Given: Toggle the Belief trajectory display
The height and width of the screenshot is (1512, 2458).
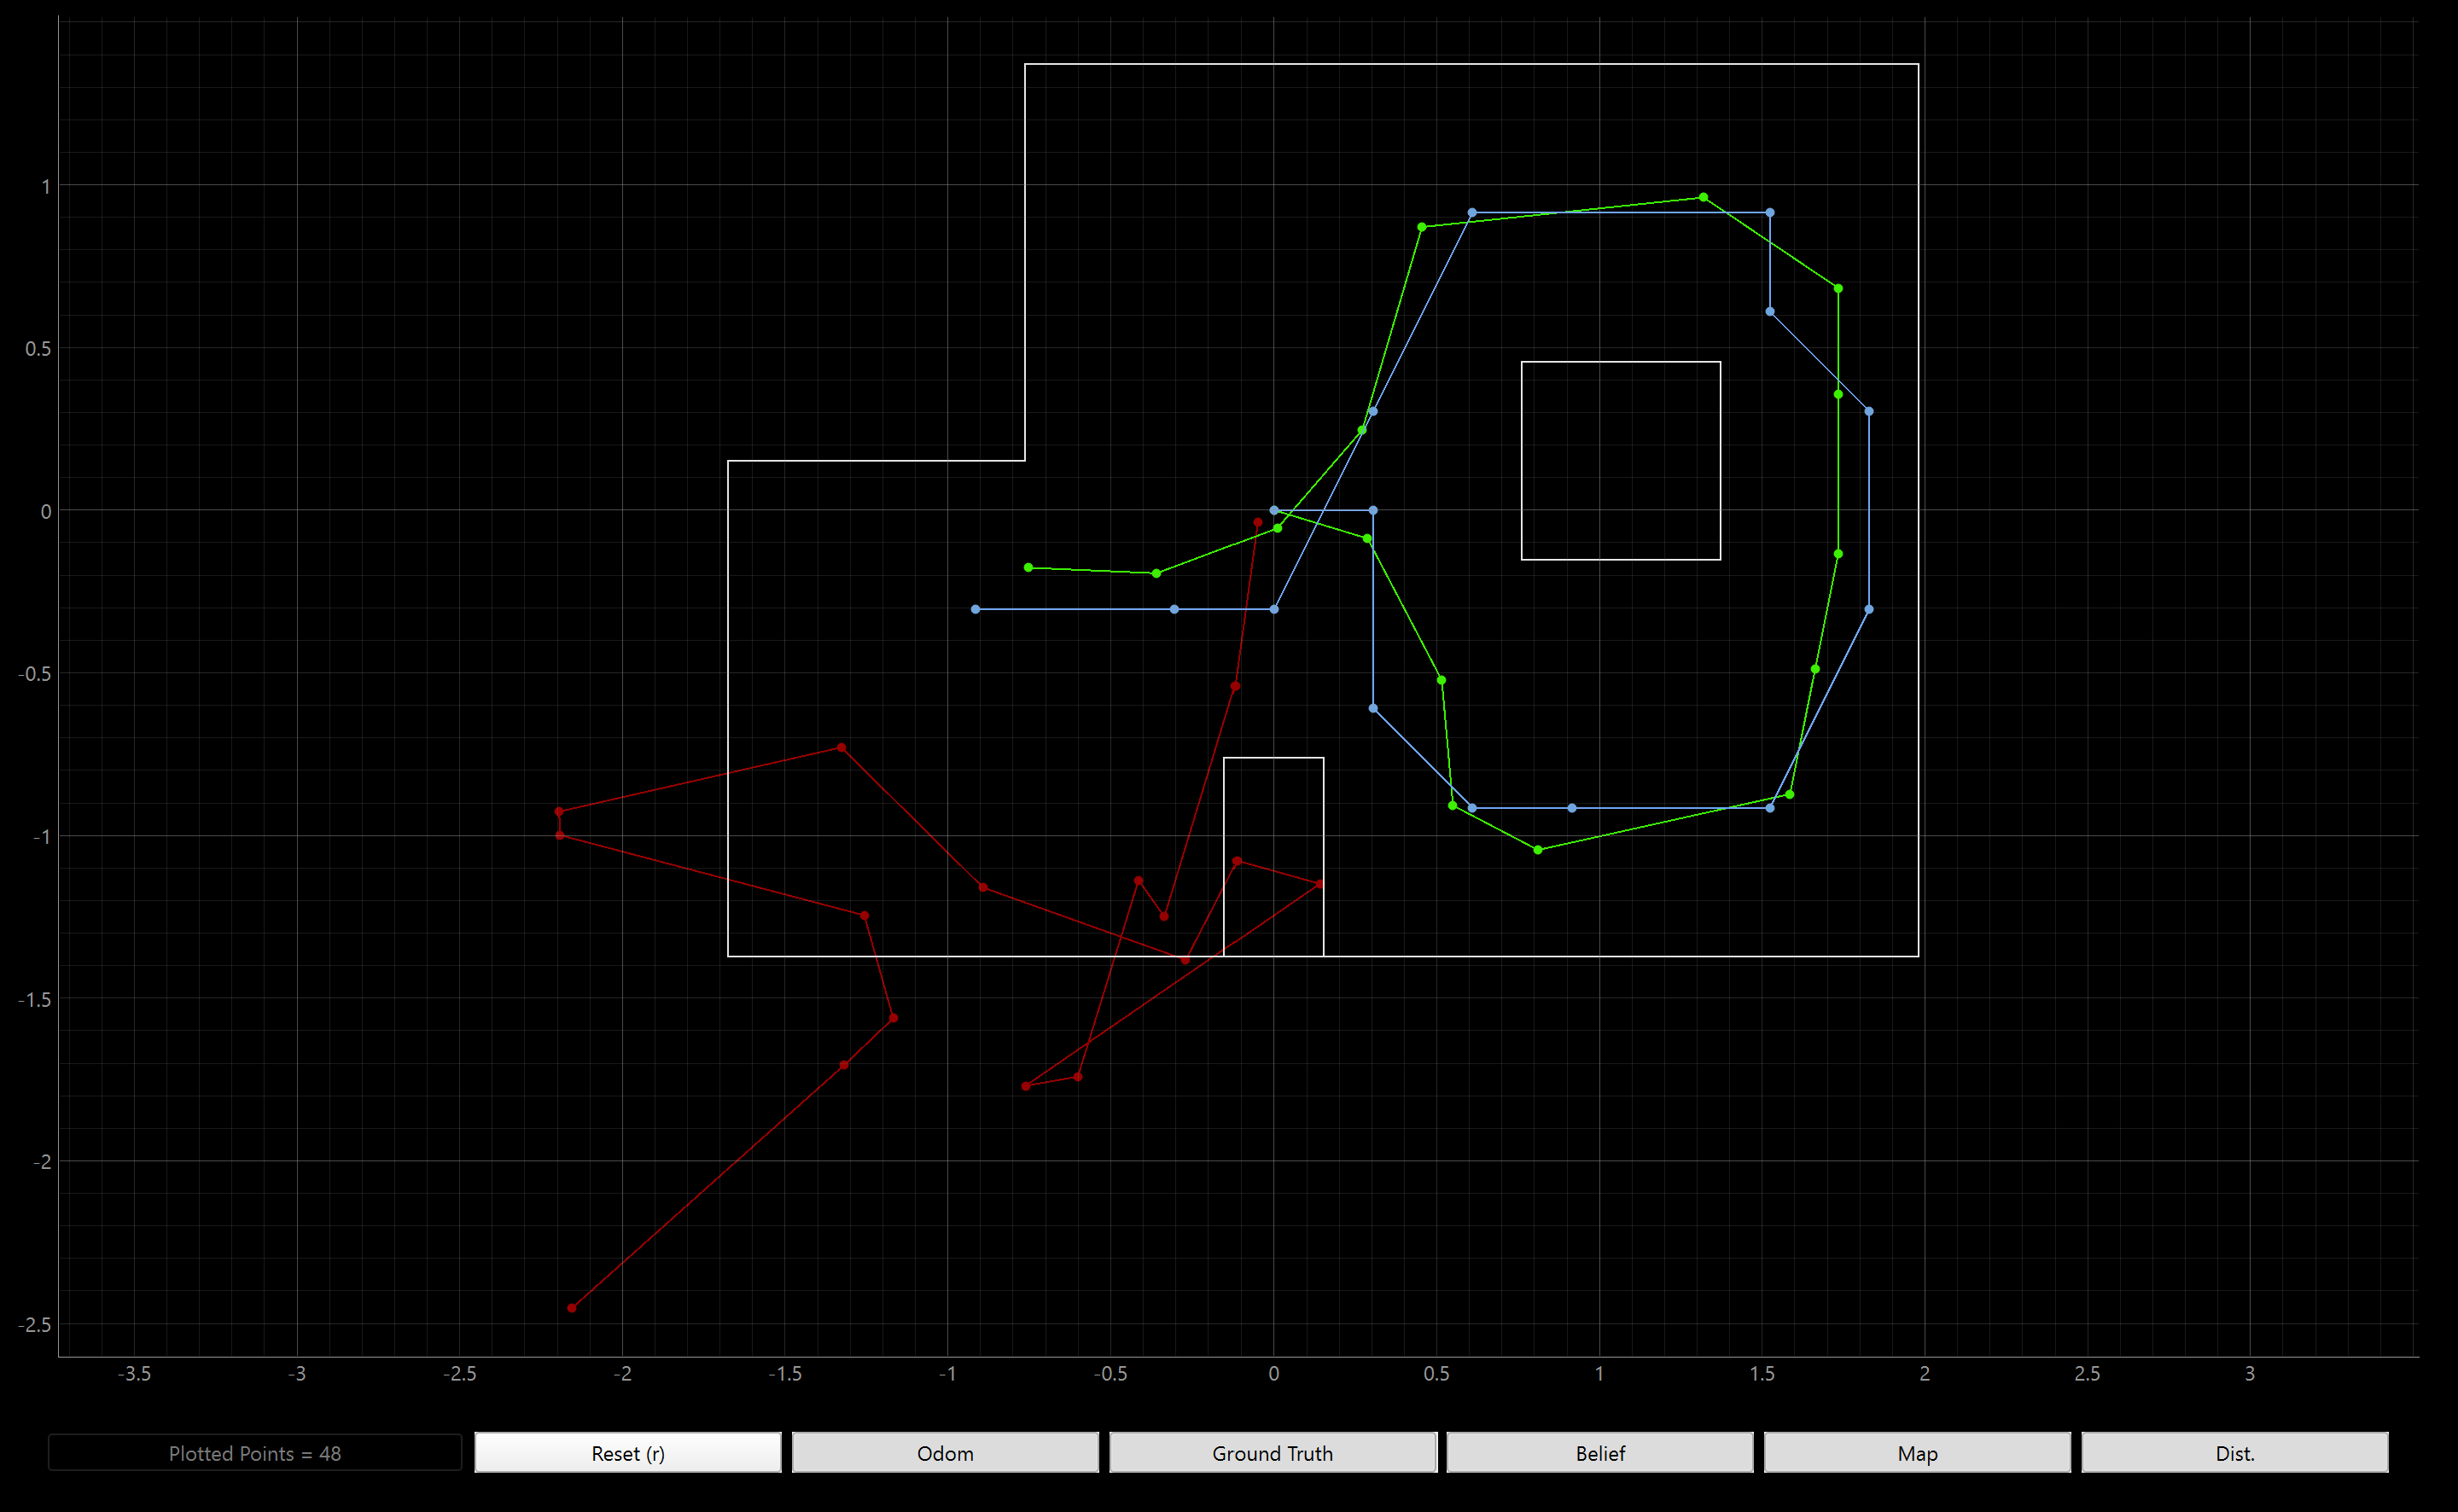Looking at the screenshot, I should [x=1599, y=1453].
